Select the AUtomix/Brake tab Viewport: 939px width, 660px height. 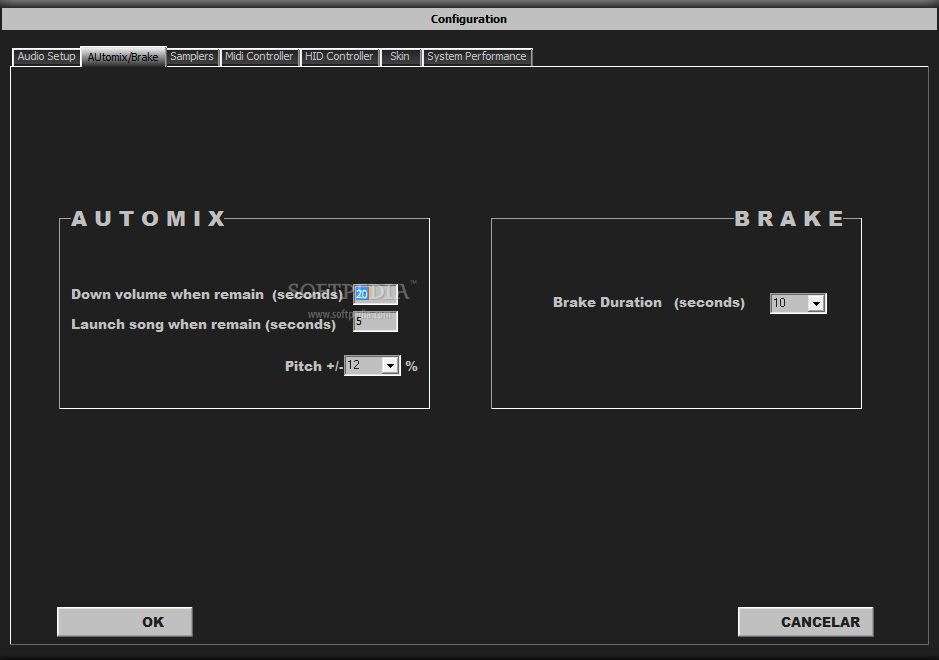[123, 57]
